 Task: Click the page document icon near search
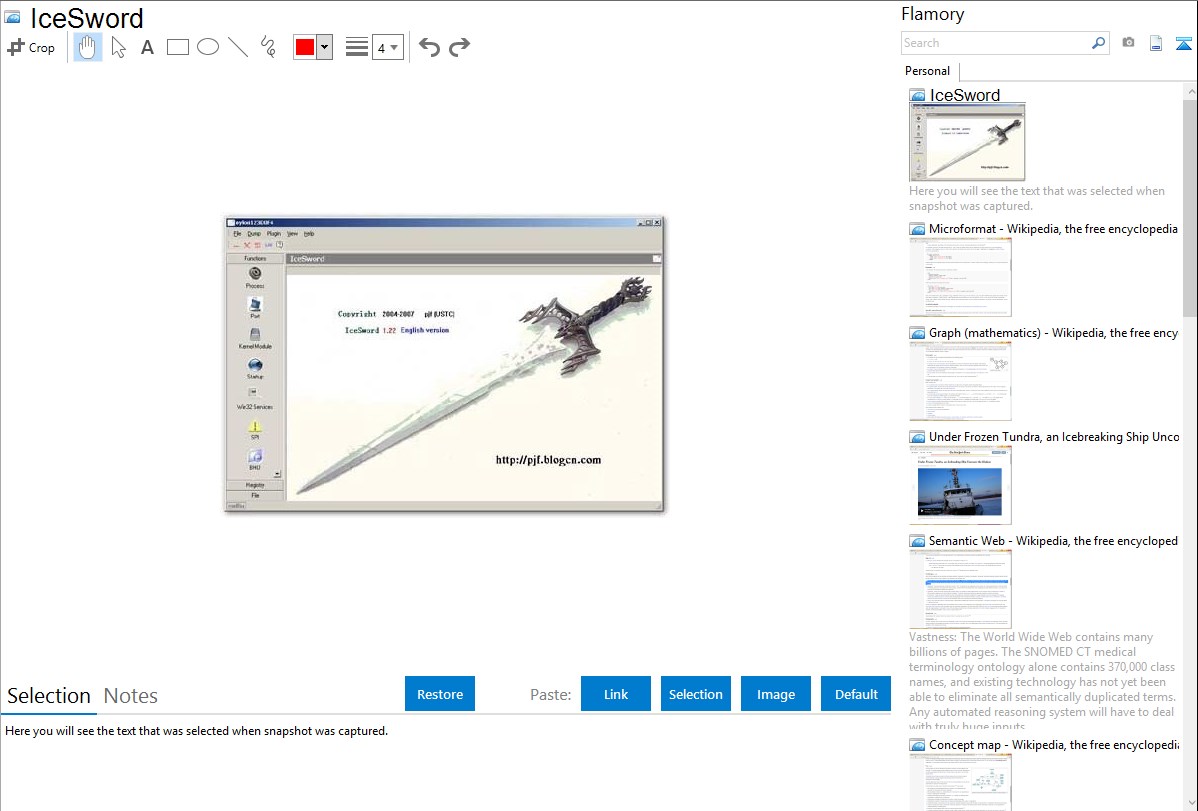click(1156, 43)
